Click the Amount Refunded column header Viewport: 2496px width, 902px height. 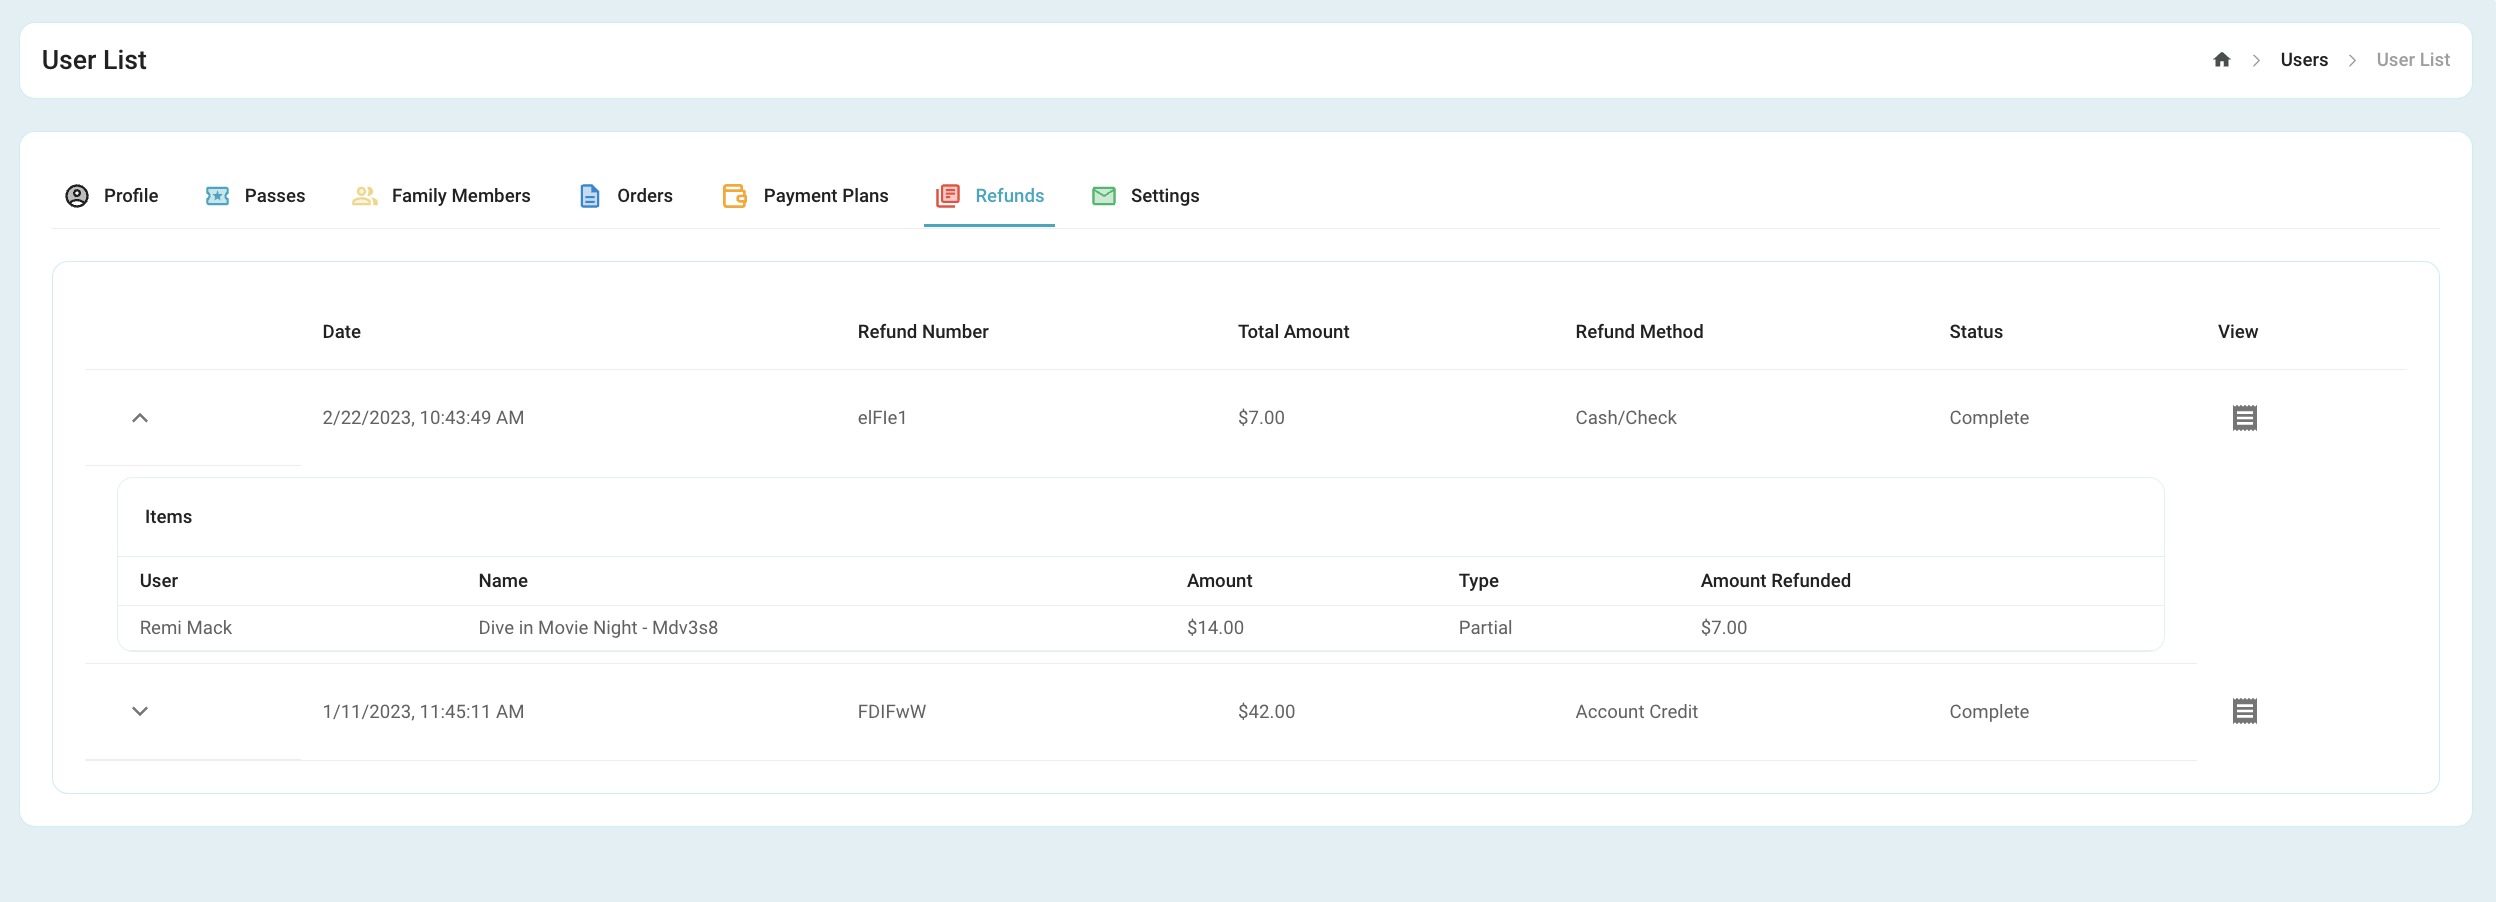point(1775,581)
